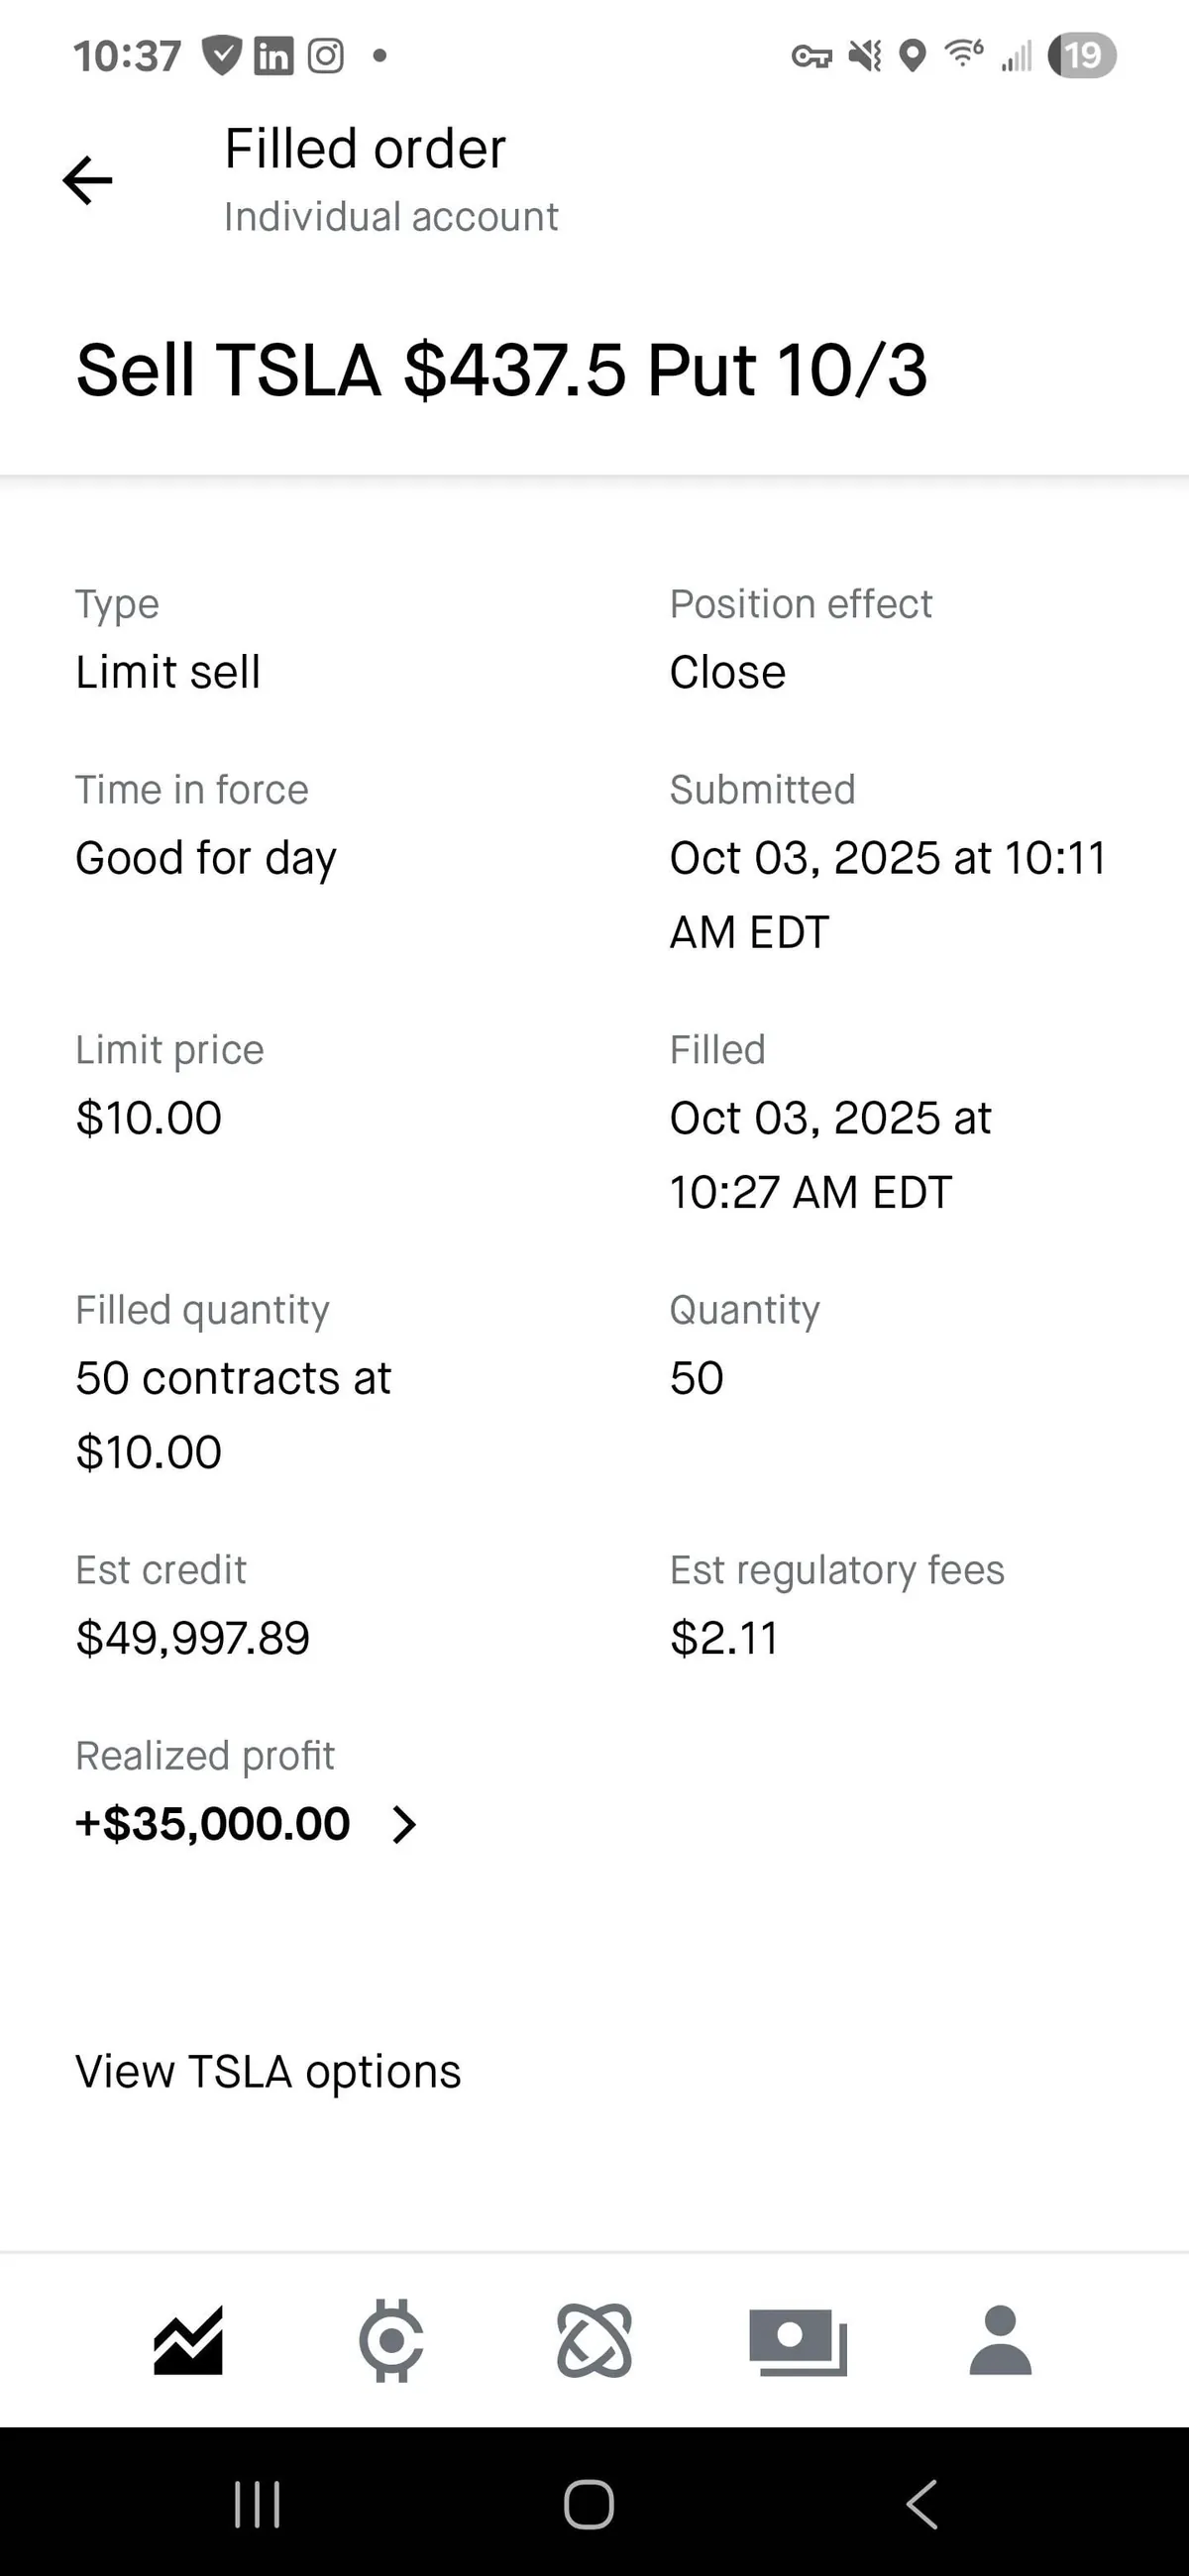Tap the Wi-Fi status icon

pyautogui.click(x=963, y=53)
